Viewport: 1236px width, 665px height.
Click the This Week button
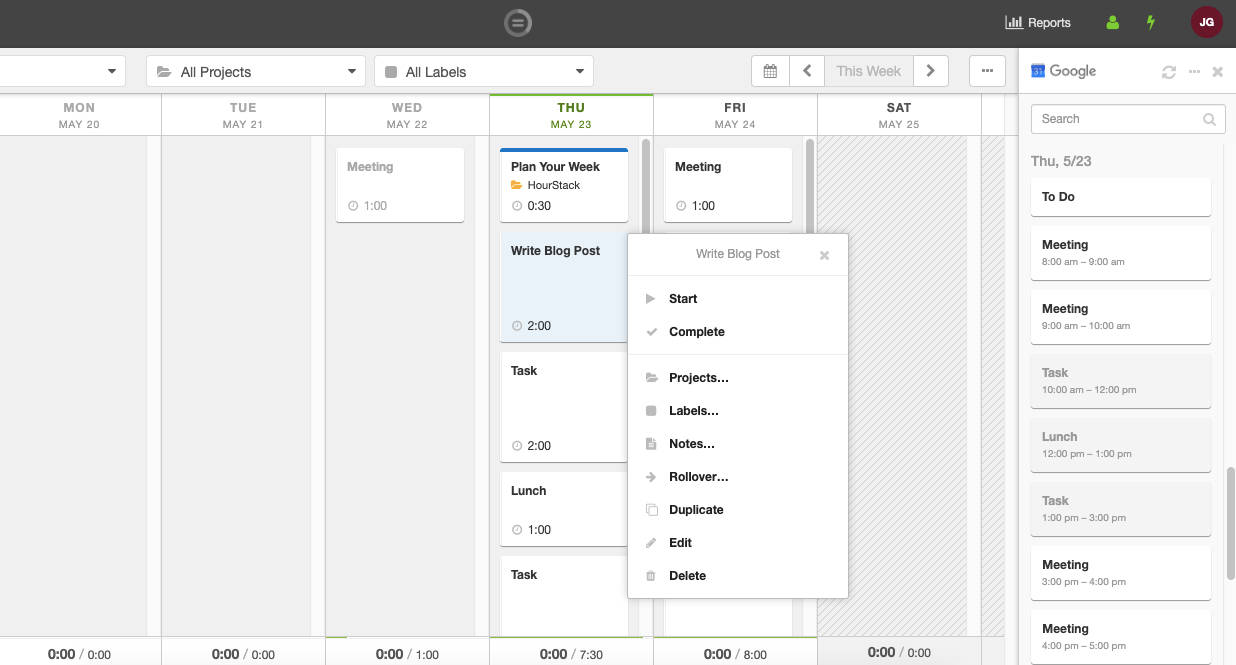868,71
